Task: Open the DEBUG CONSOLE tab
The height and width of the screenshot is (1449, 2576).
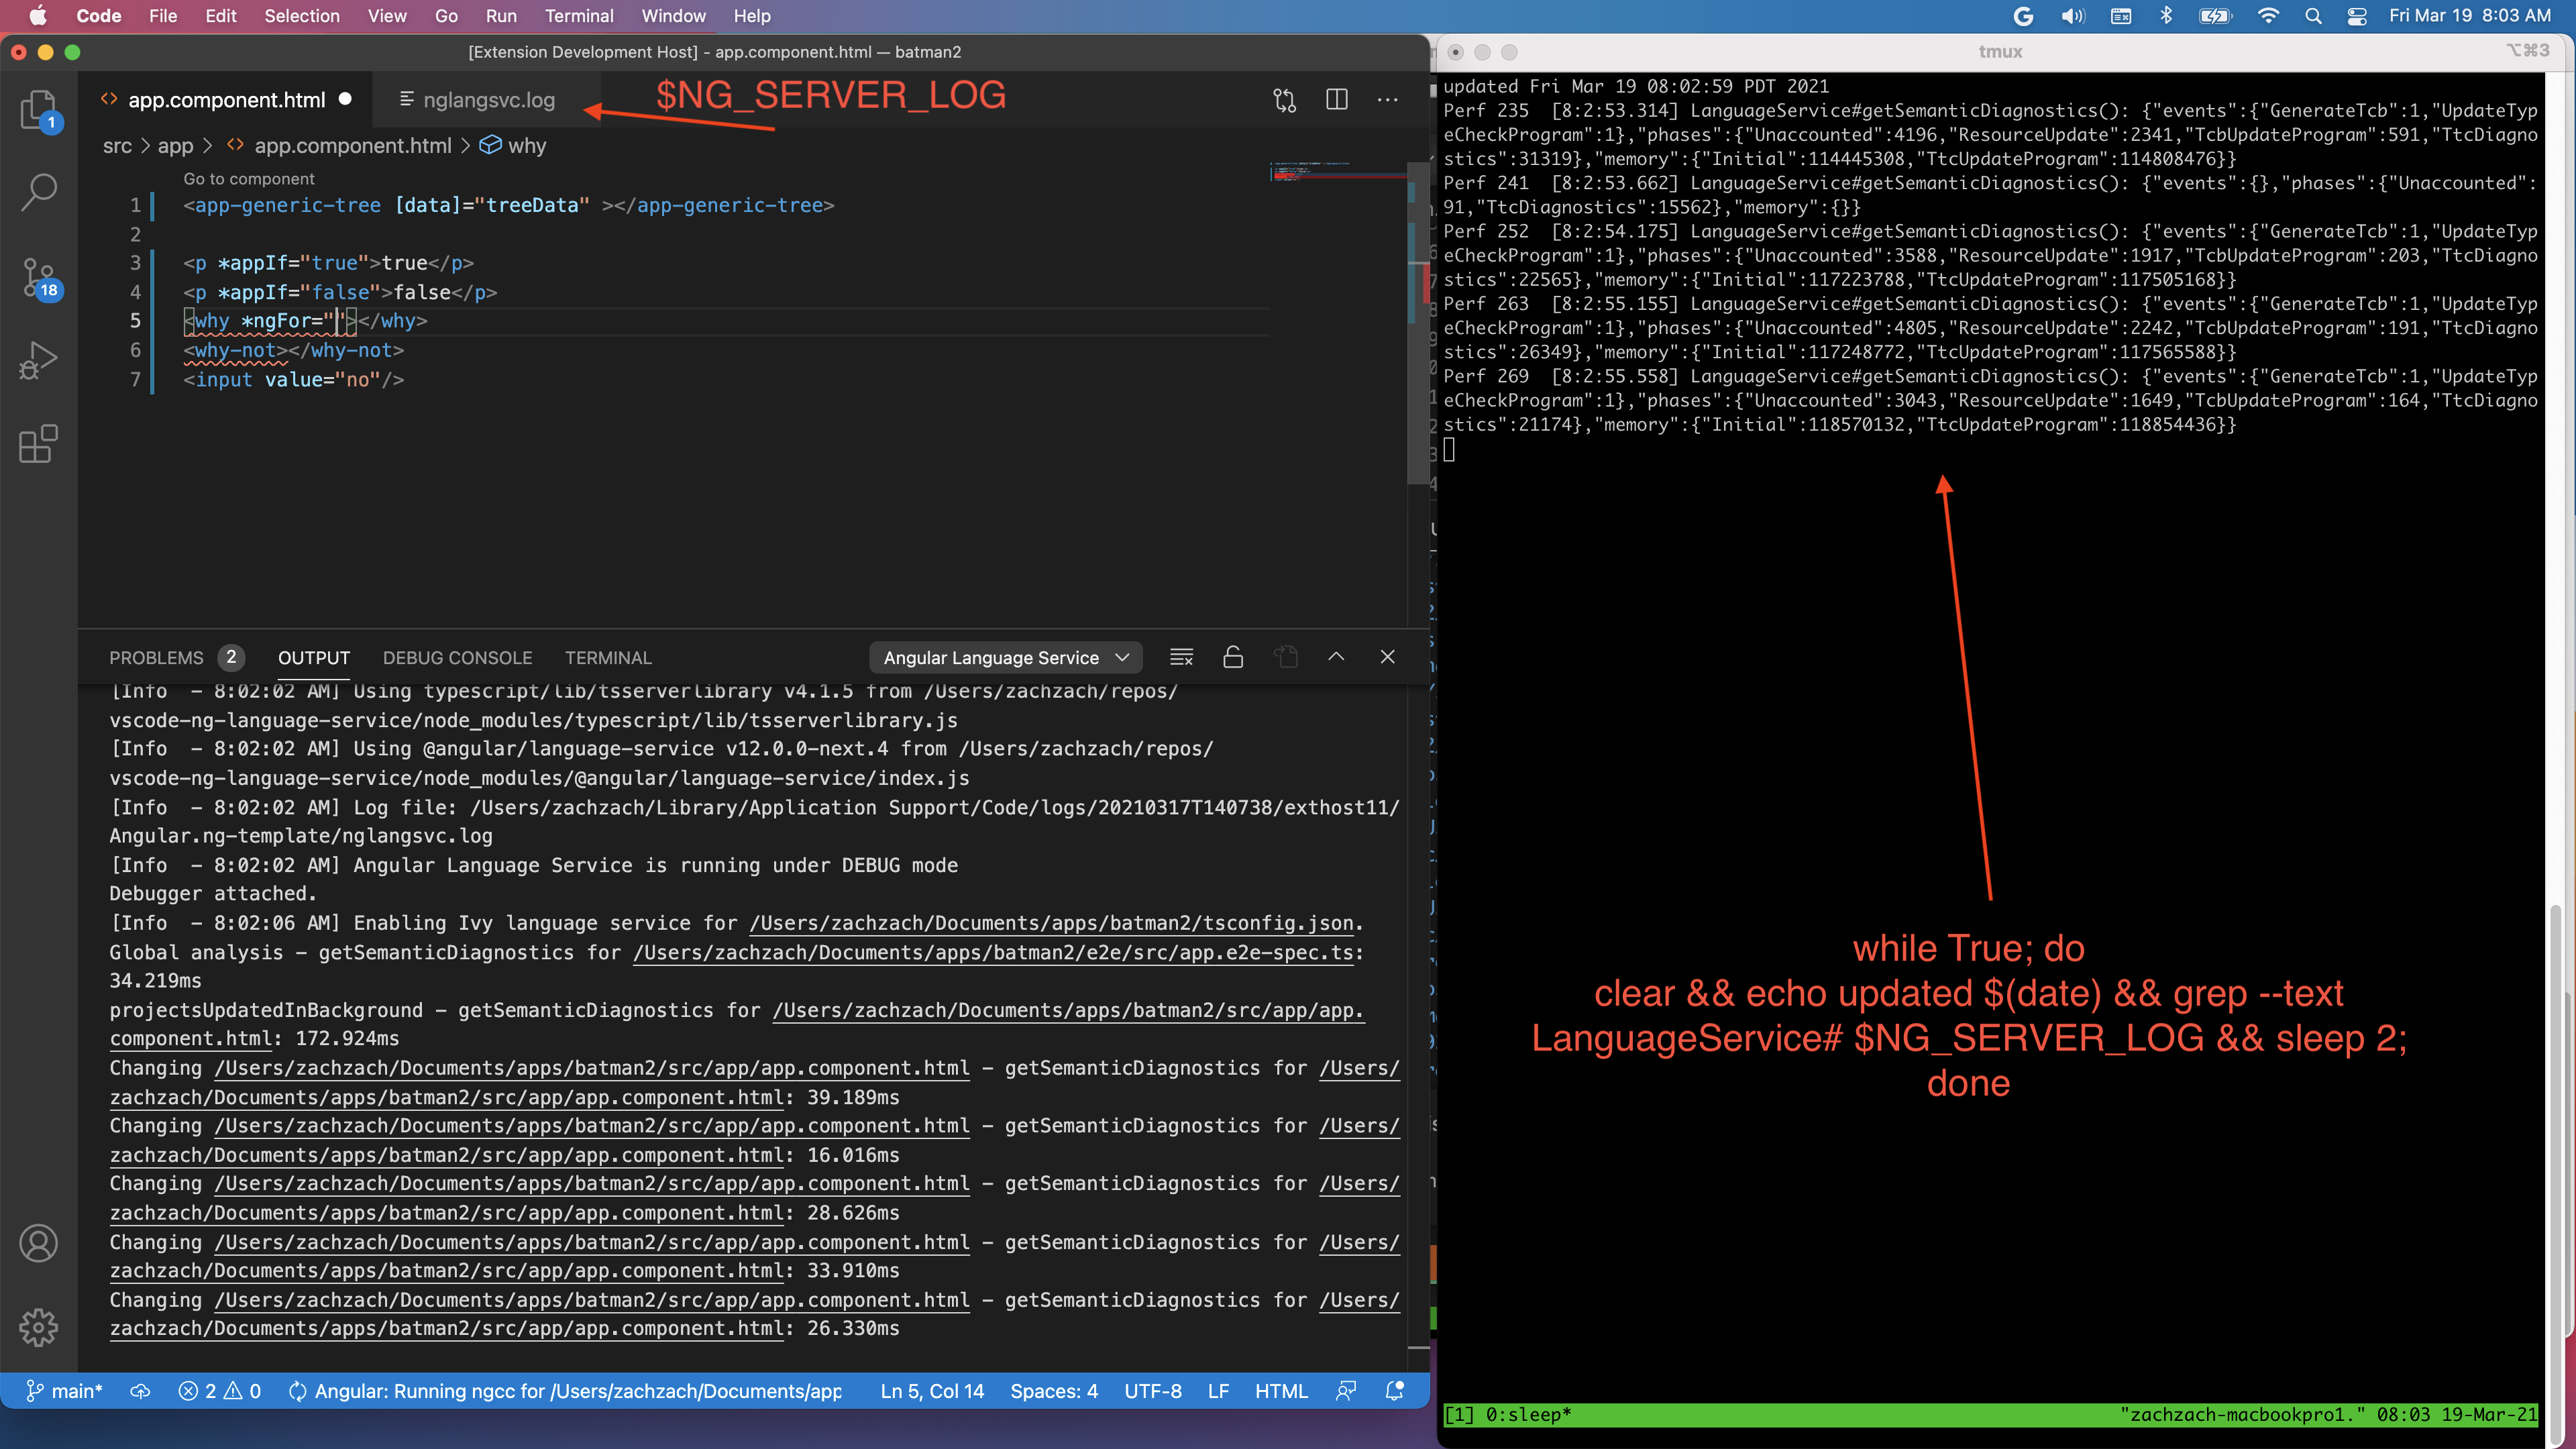Action: click(457, 658)
